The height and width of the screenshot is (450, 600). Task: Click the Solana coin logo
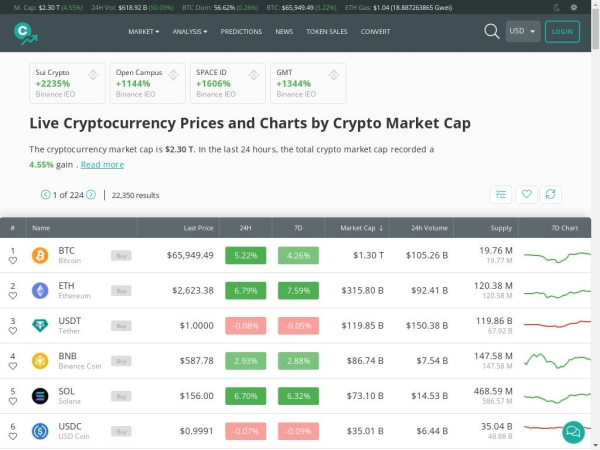click(40, 396)
